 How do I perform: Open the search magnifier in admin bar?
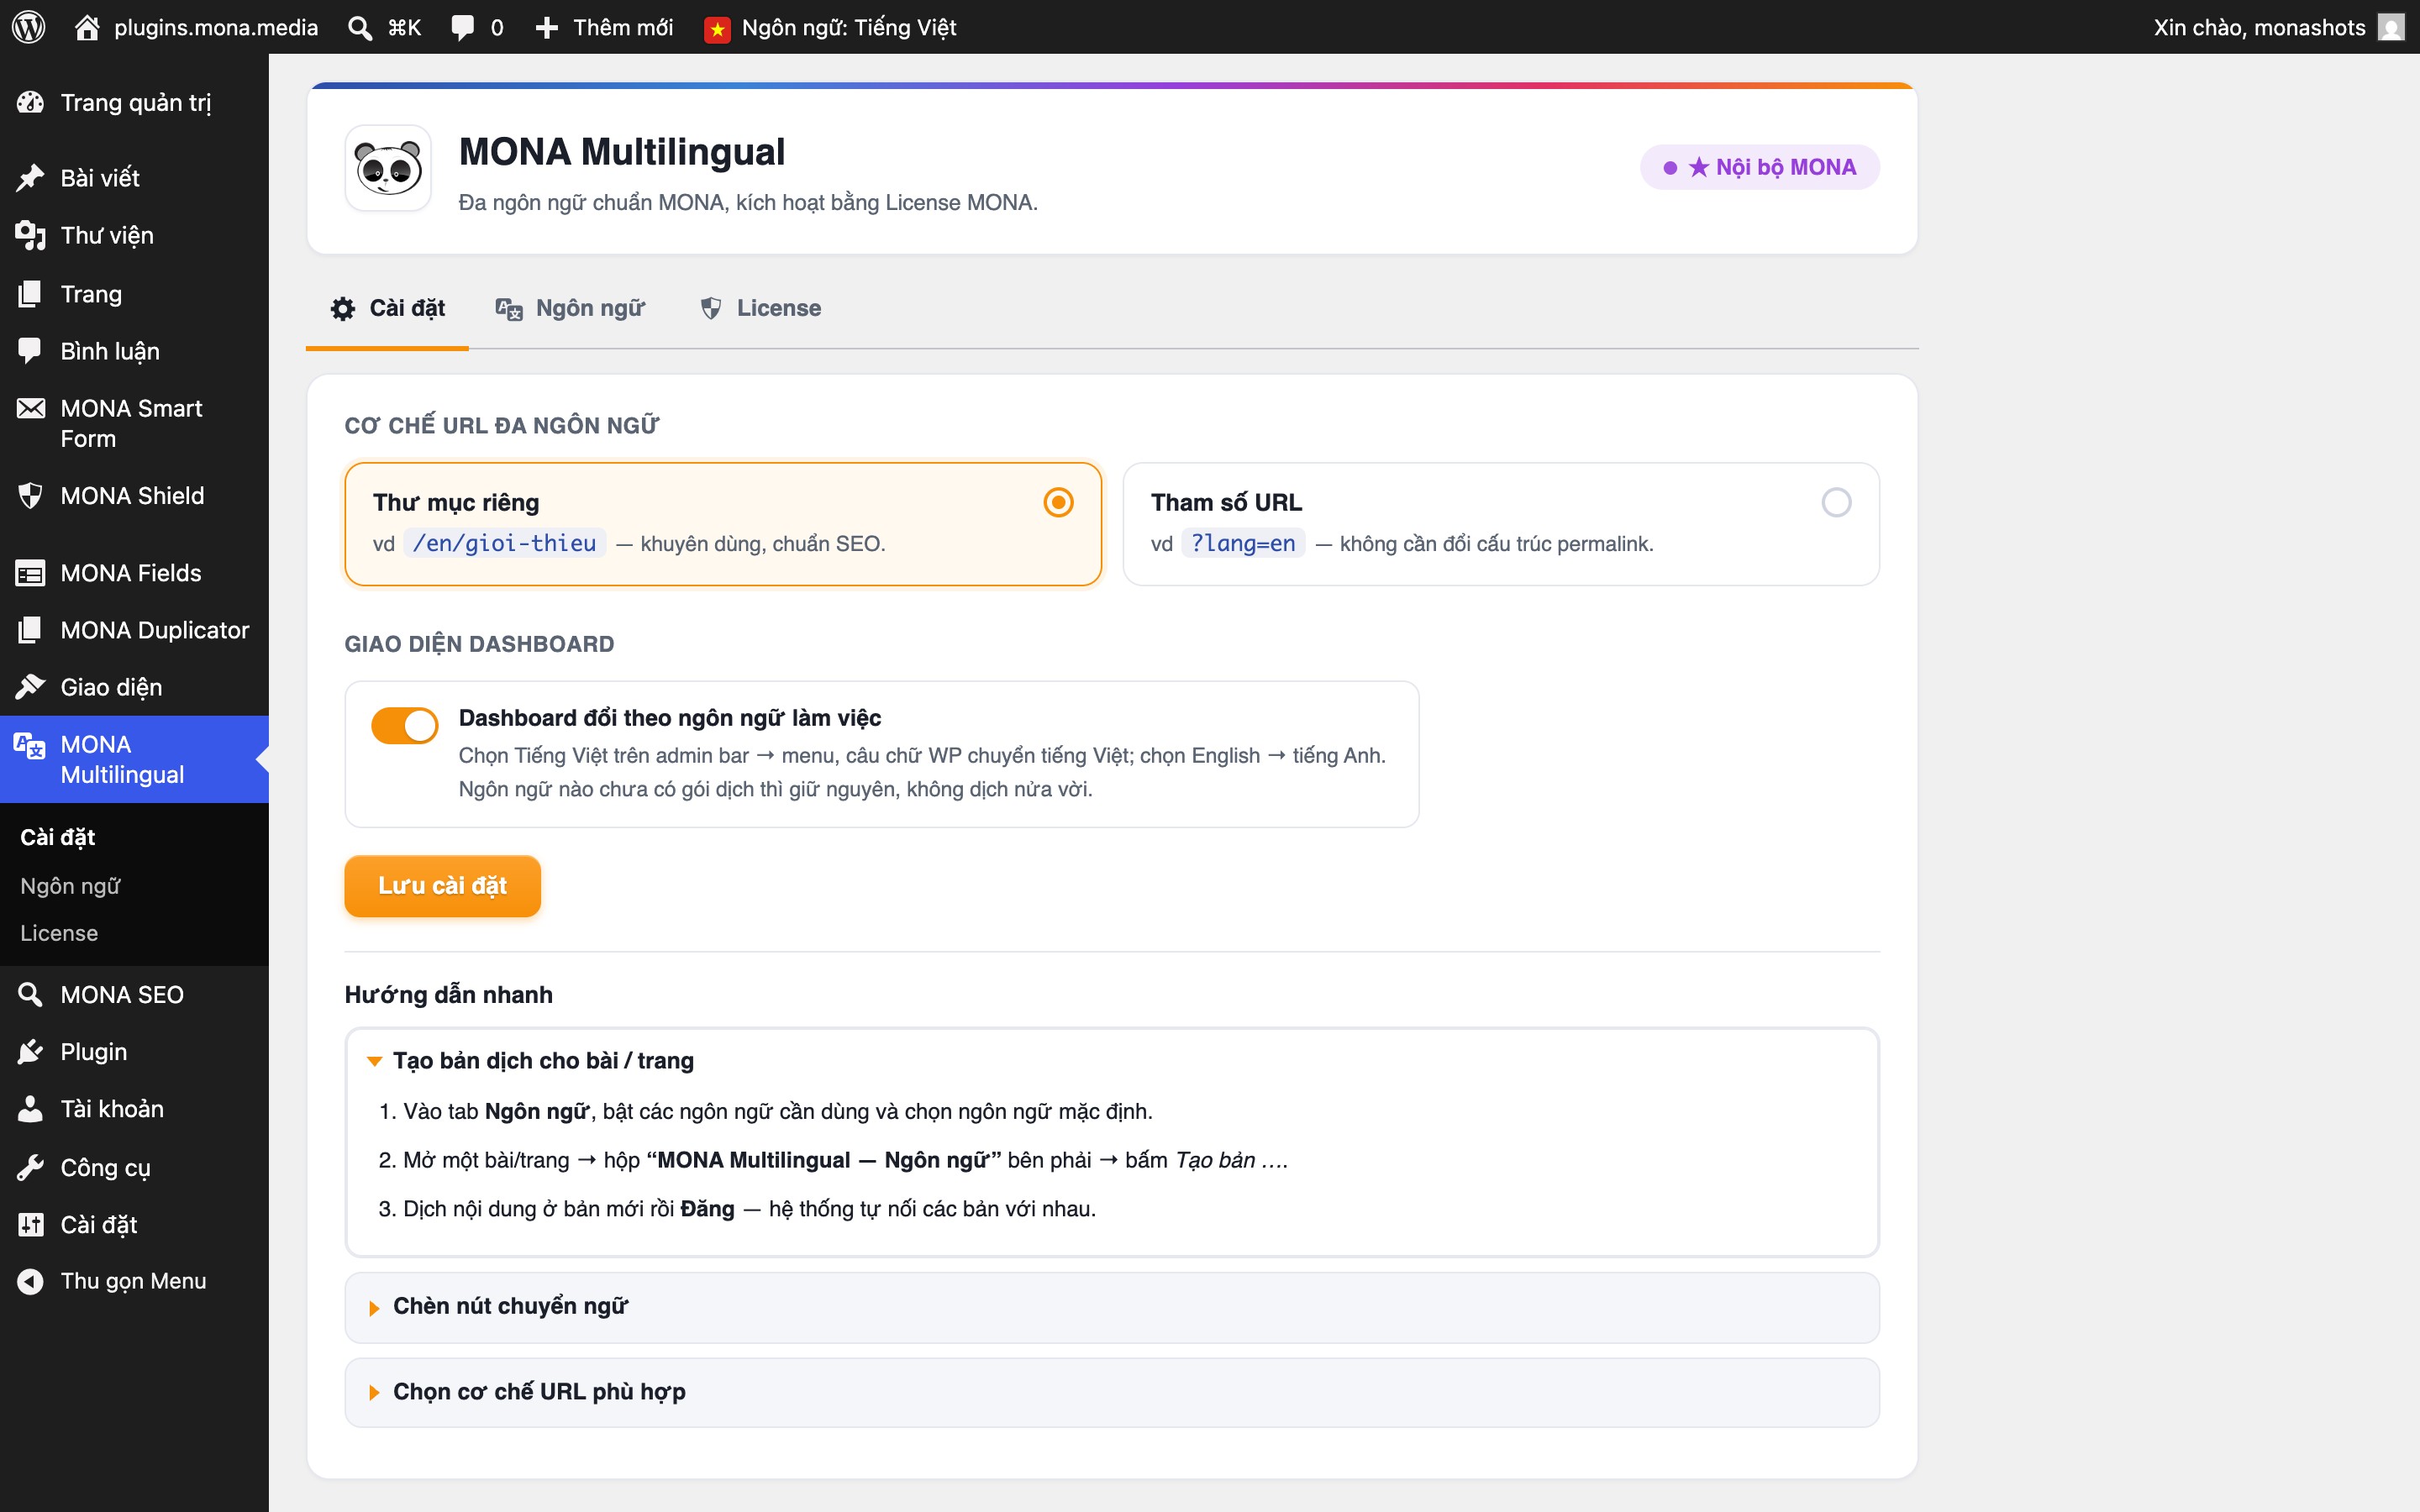pyautogui.click(x=359, y=27)
